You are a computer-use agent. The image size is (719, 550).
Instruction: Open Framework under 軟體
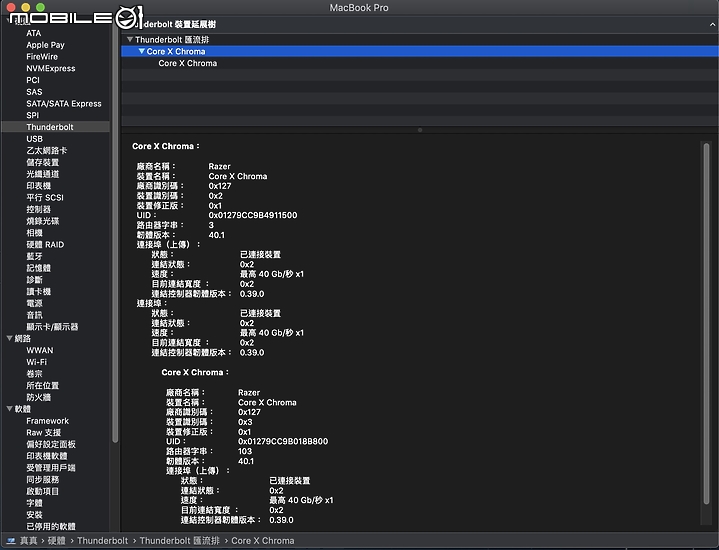(x=47, y=421)
